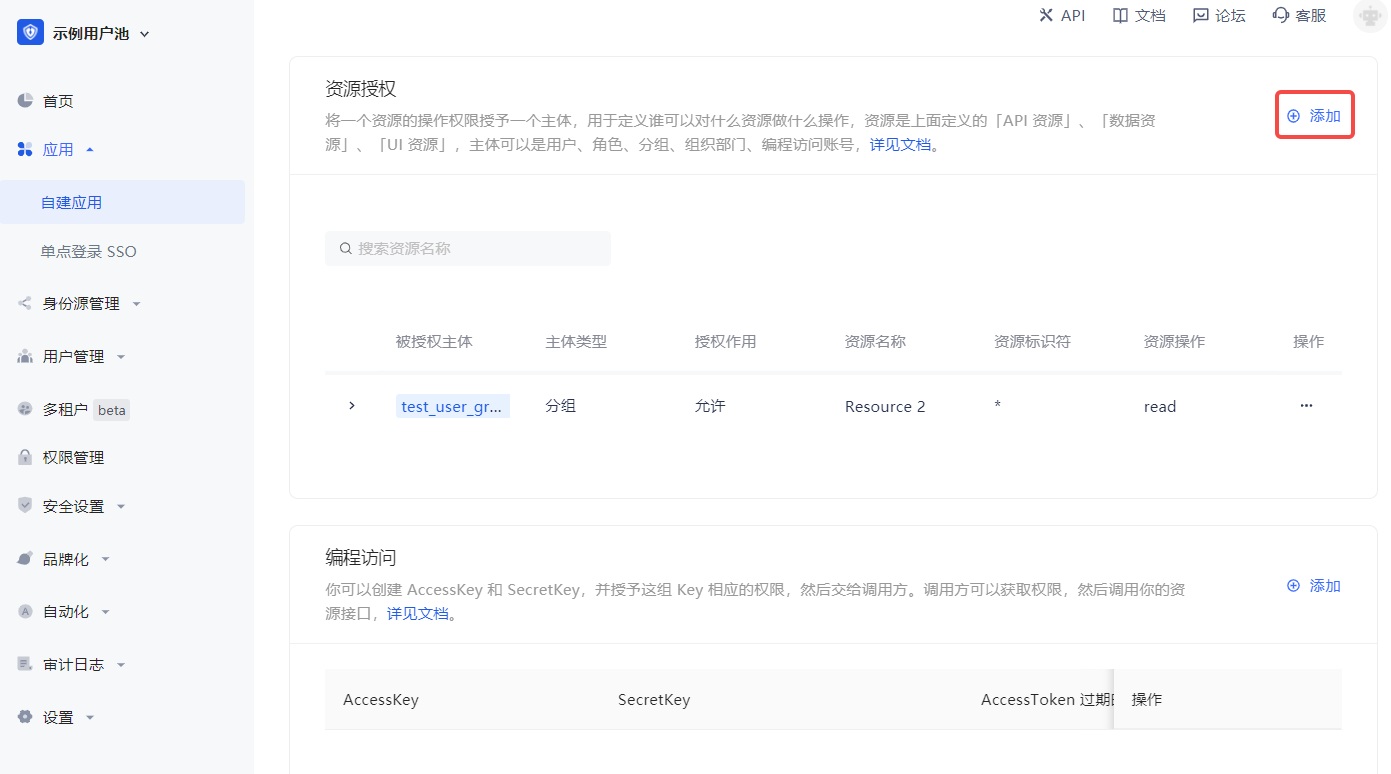Viewport: 1391px width, 774px height.
Task: Select 自建应用 in the sidebar
Action: (71, 202)
